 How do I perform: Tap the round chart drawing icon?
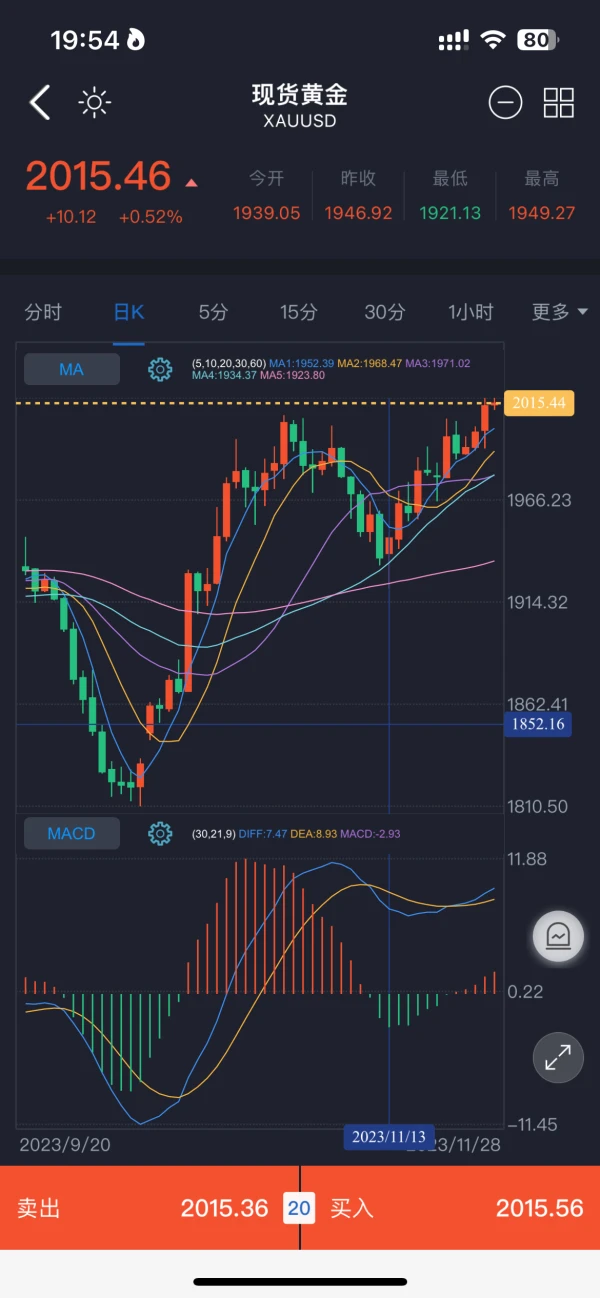557,936
